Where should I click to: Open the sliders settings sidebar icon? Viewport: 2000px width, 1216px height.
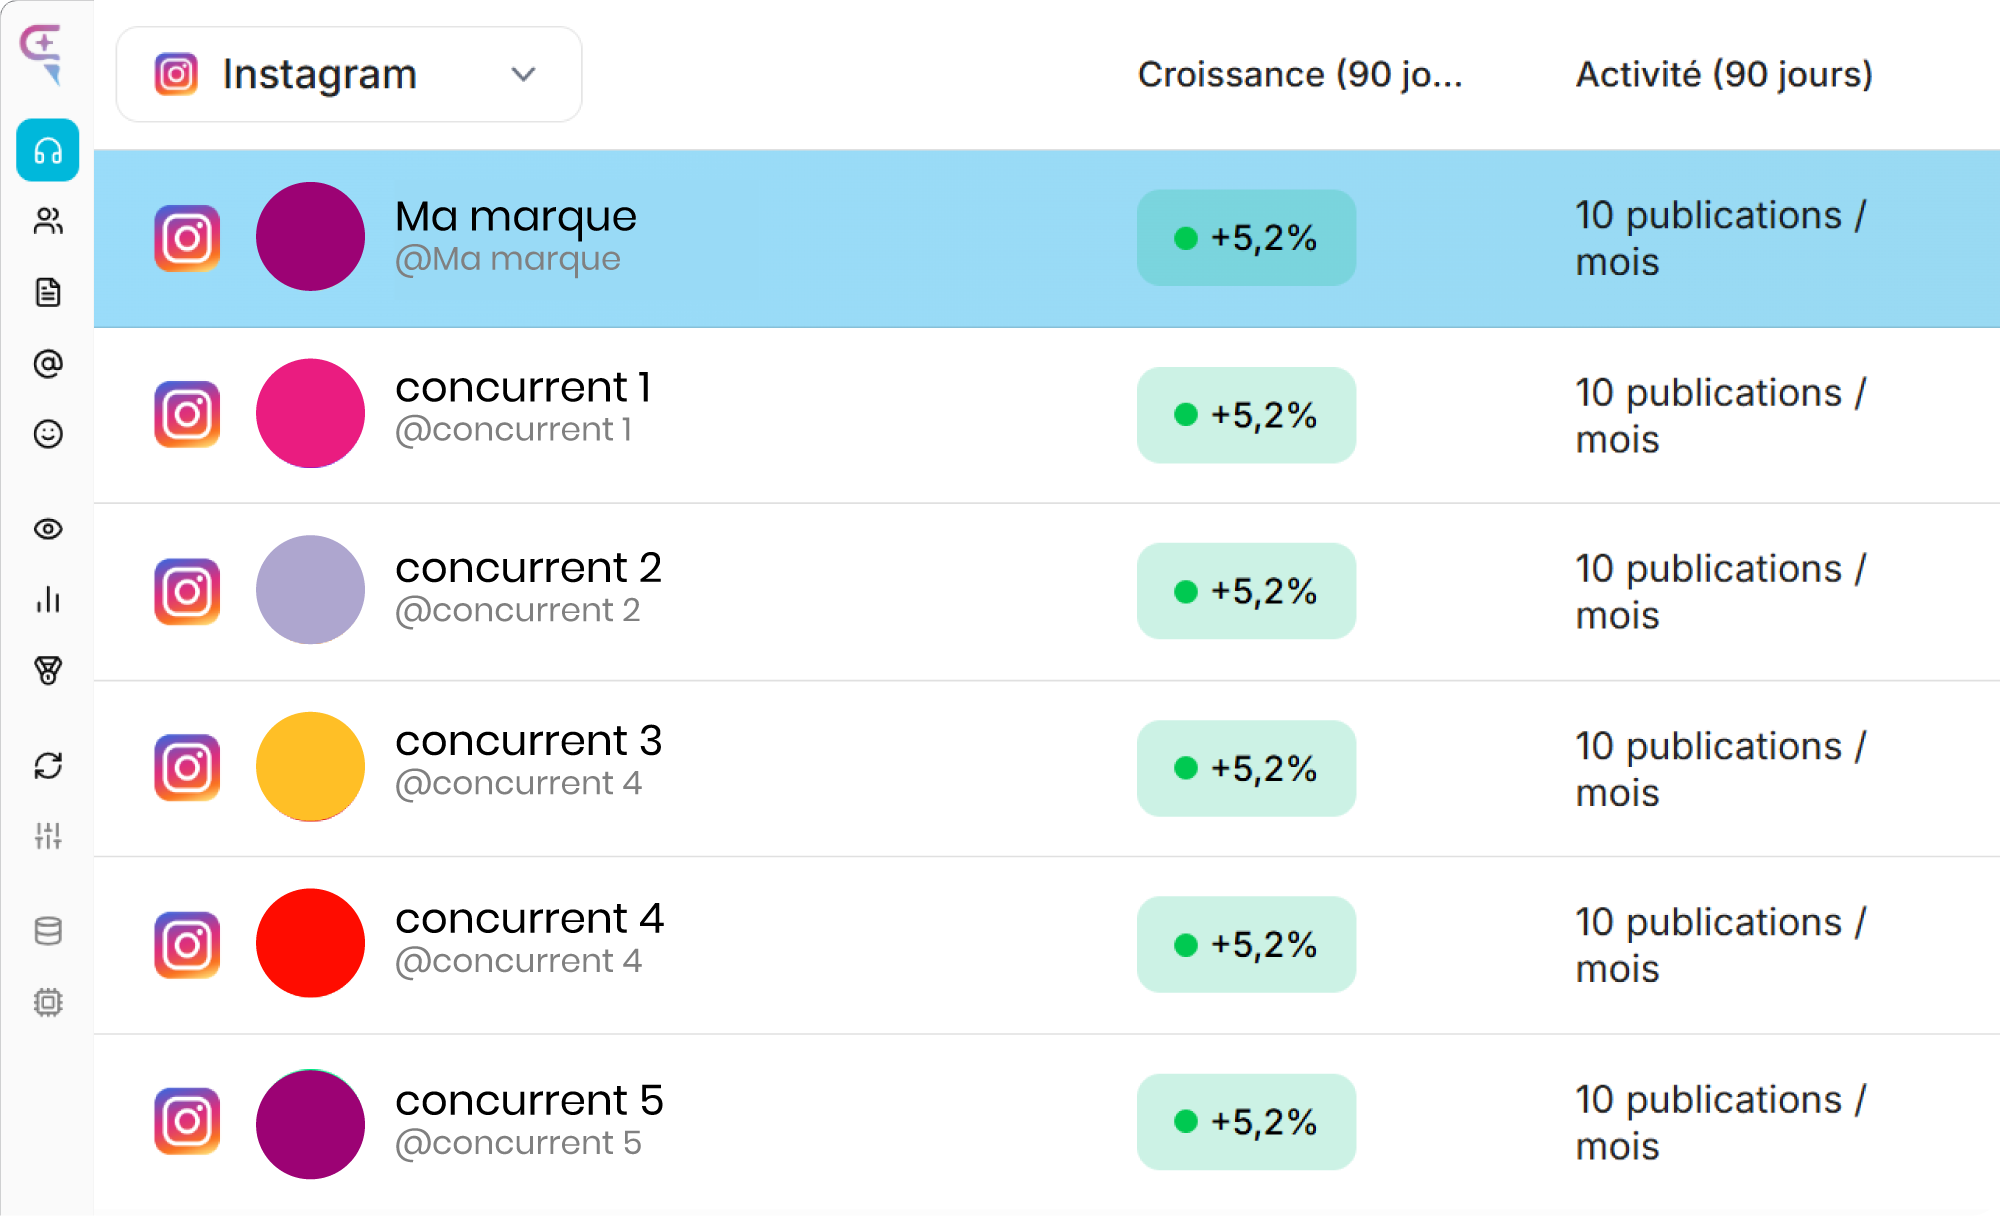click(x=48, y=835)
